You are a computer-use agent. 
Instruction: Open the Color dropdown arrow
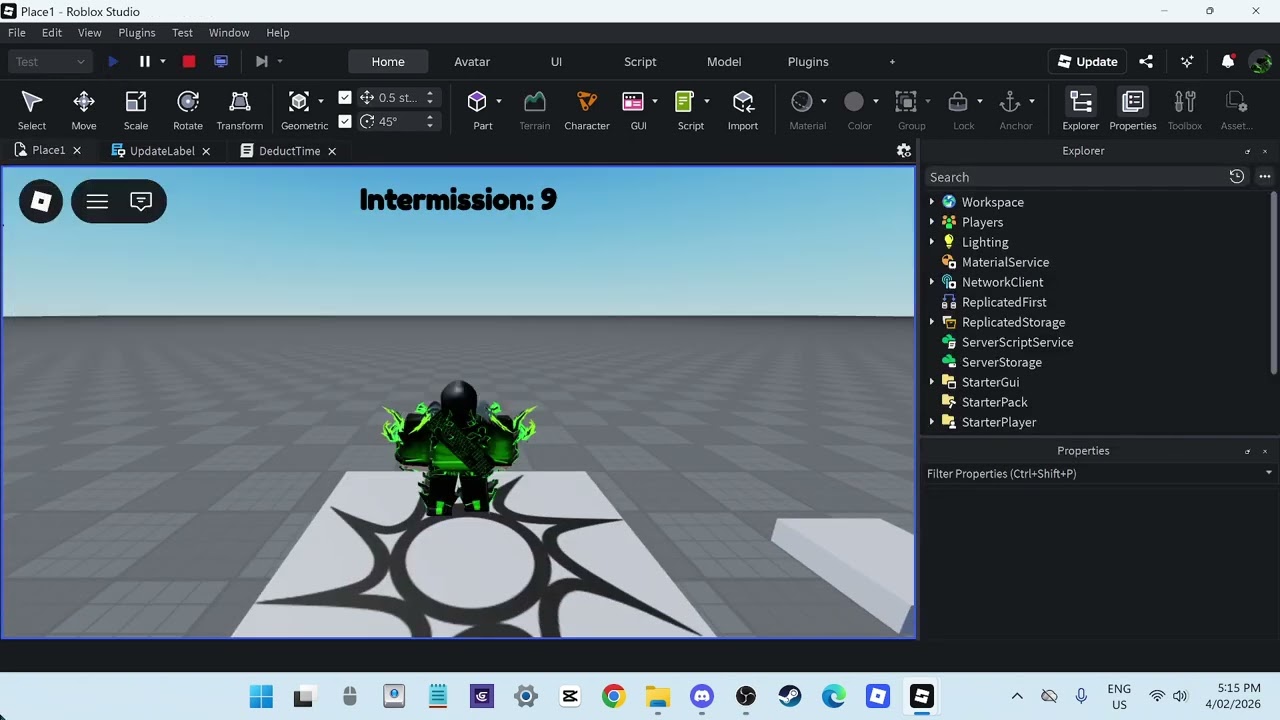click(875, 101)
